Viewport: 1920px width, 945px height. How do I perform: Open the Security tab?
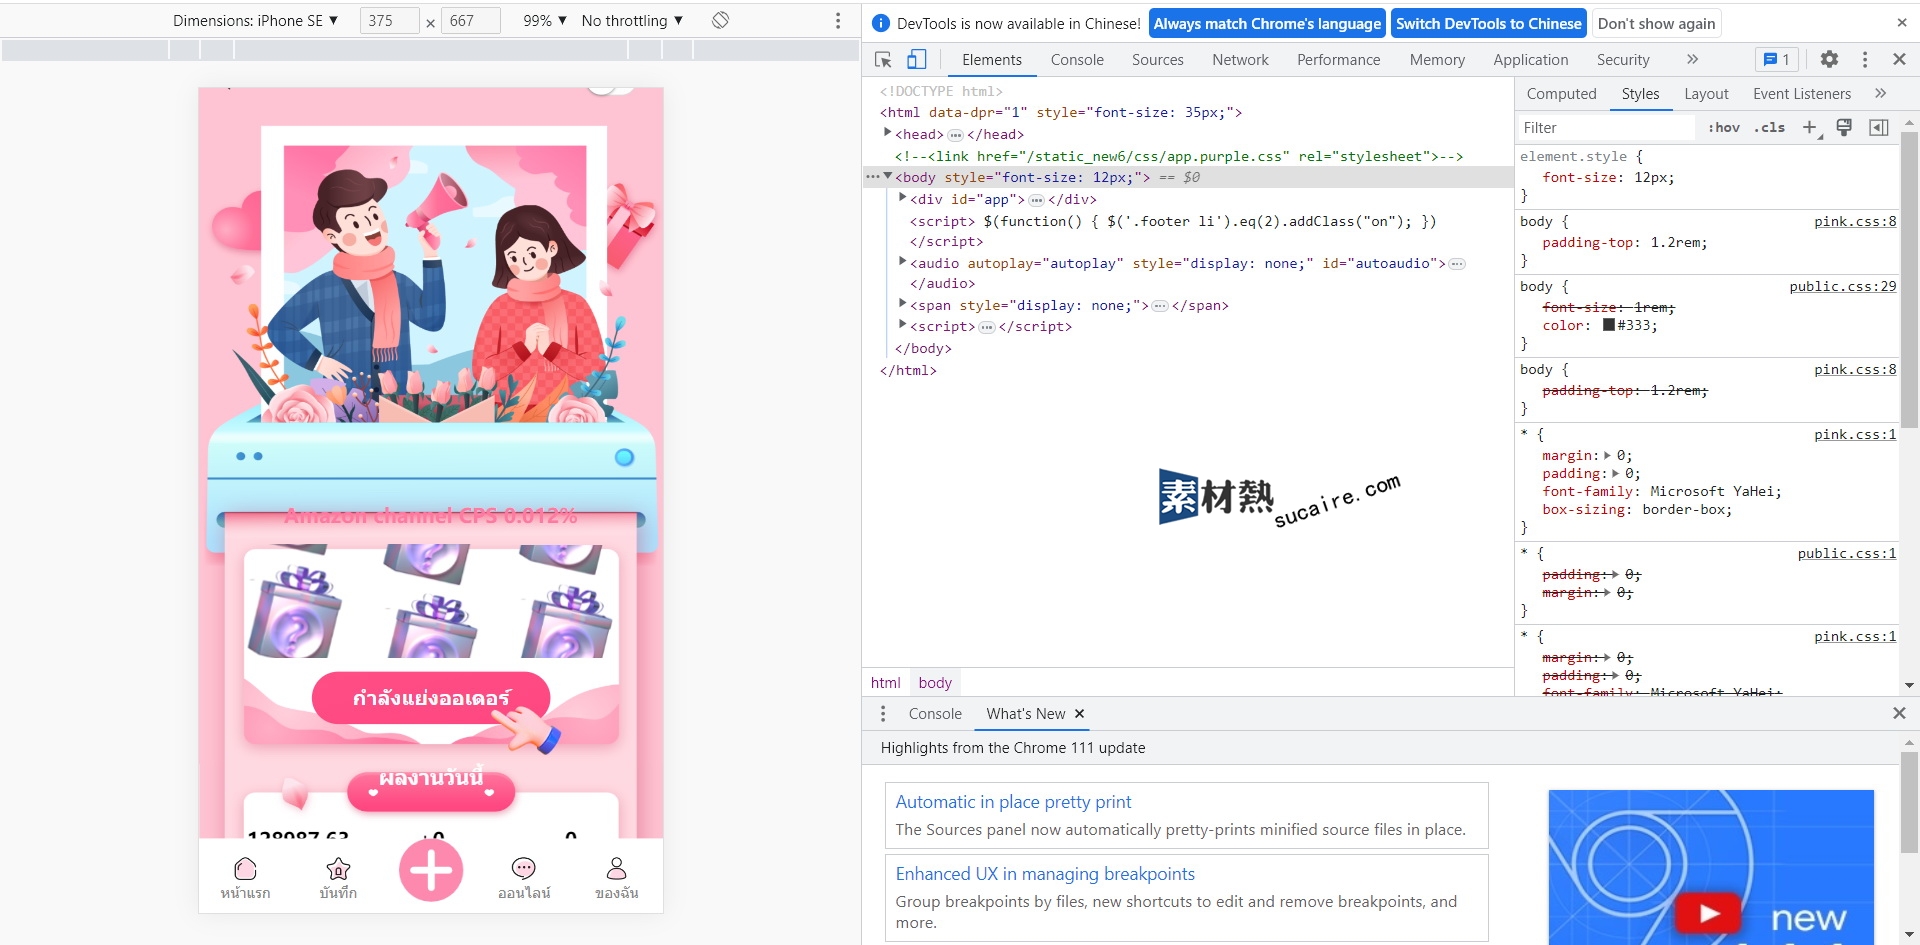[x=1623, y=60]
